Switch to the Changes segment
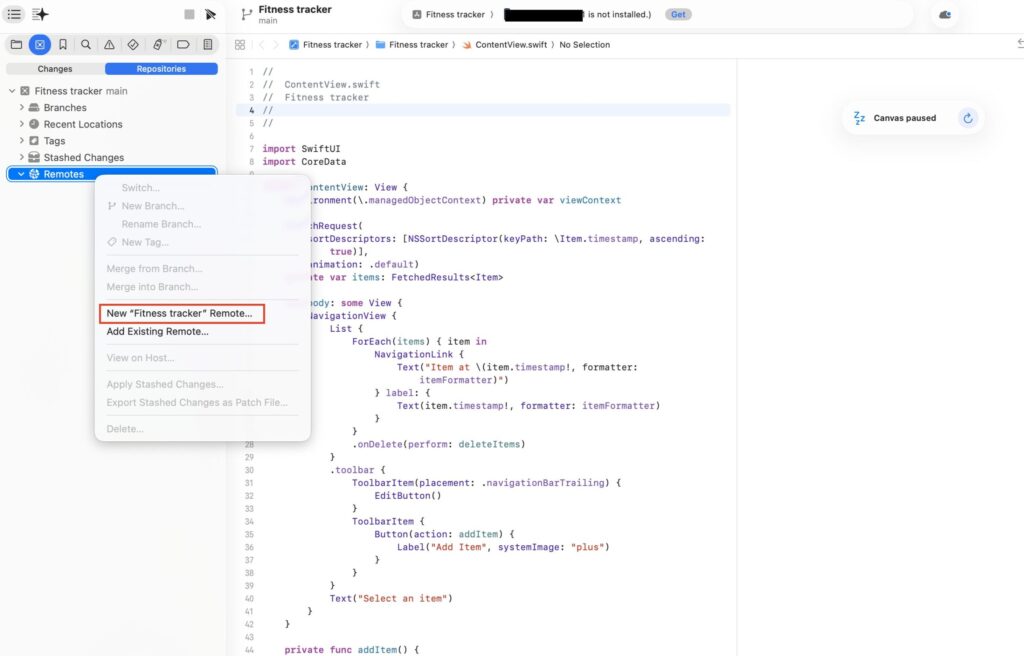The width and height of the screenshot is (1024, 656). click(x=55, y=69)
